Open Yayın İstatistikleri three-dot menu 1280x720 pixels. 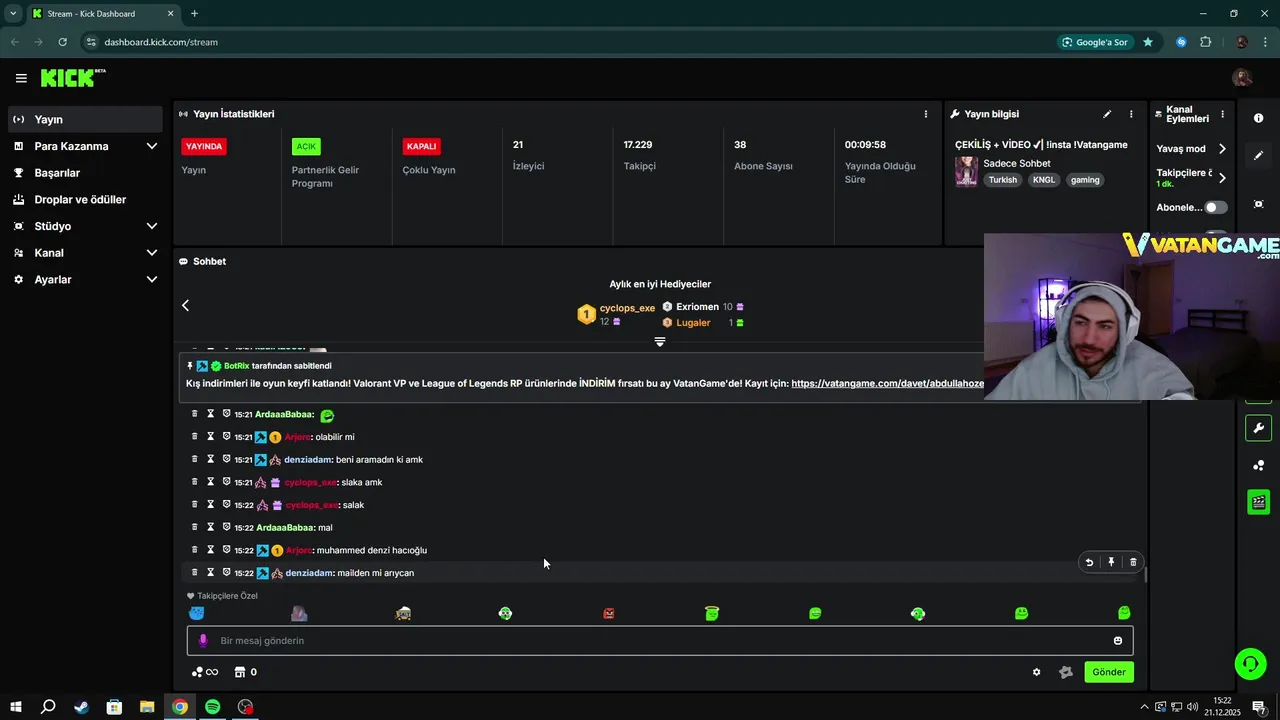pos(926,114)
